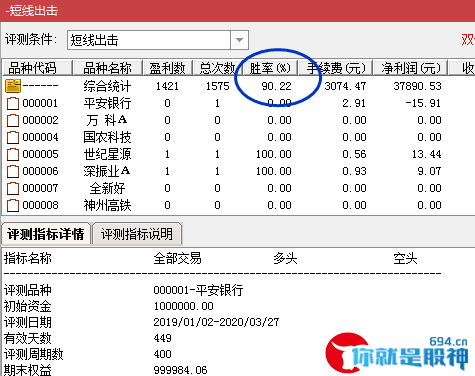Click the document icon beside 000006
The height and width of the screenshot is (376, 475).
(x=13, y=171)
